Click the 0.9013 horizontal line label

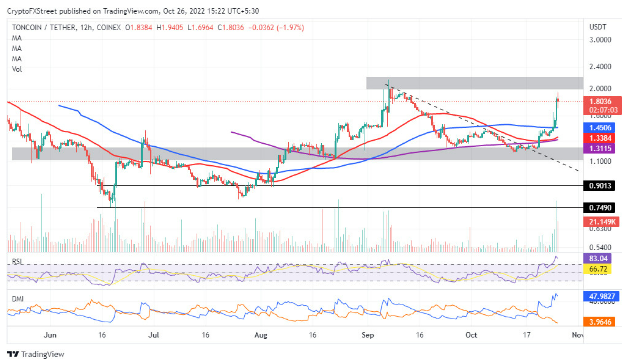(x=600, y=186)
